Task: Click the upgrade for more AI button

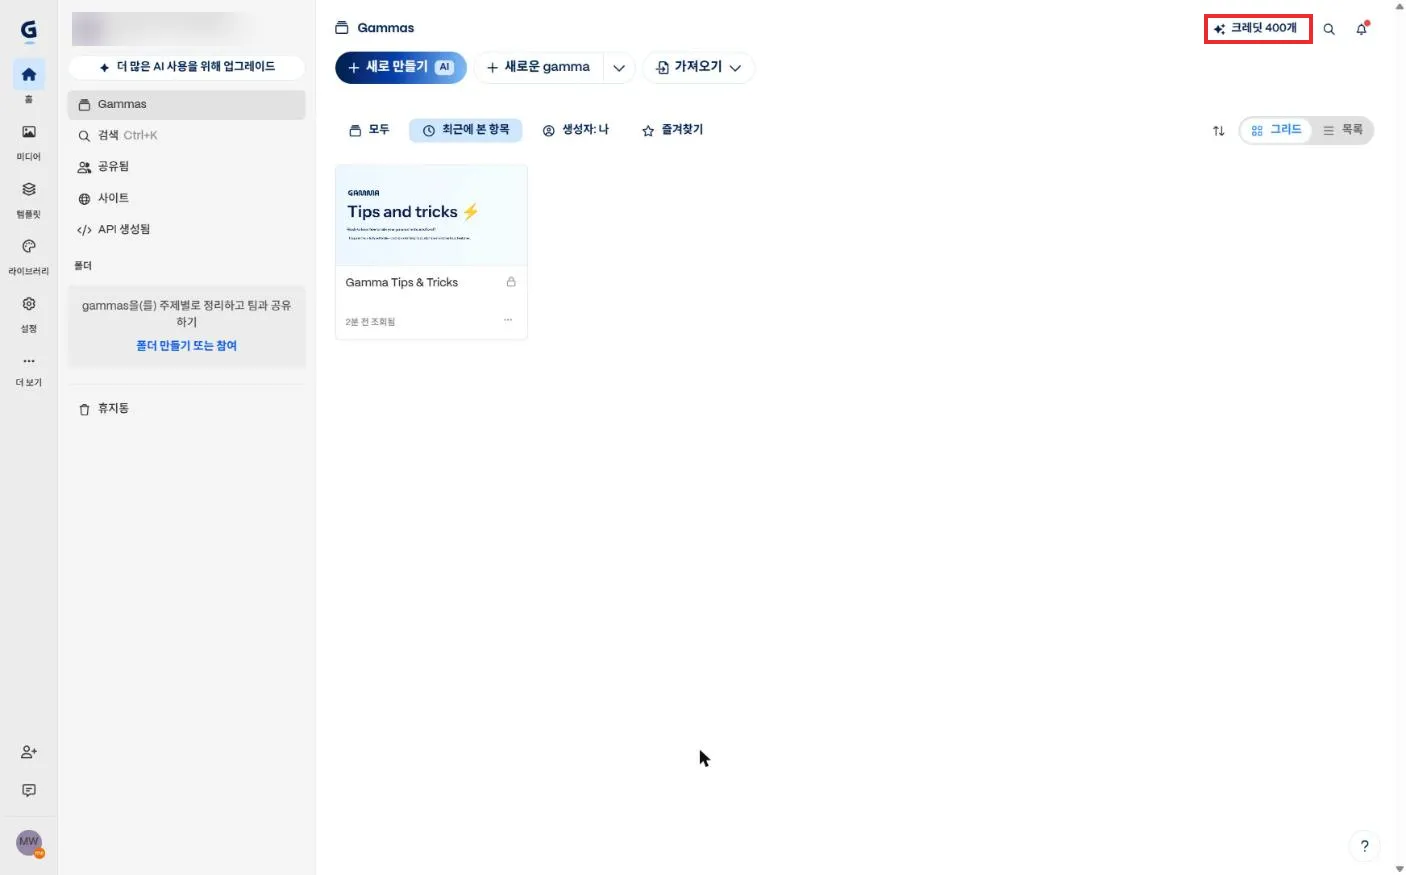Action: coord(187,67)
